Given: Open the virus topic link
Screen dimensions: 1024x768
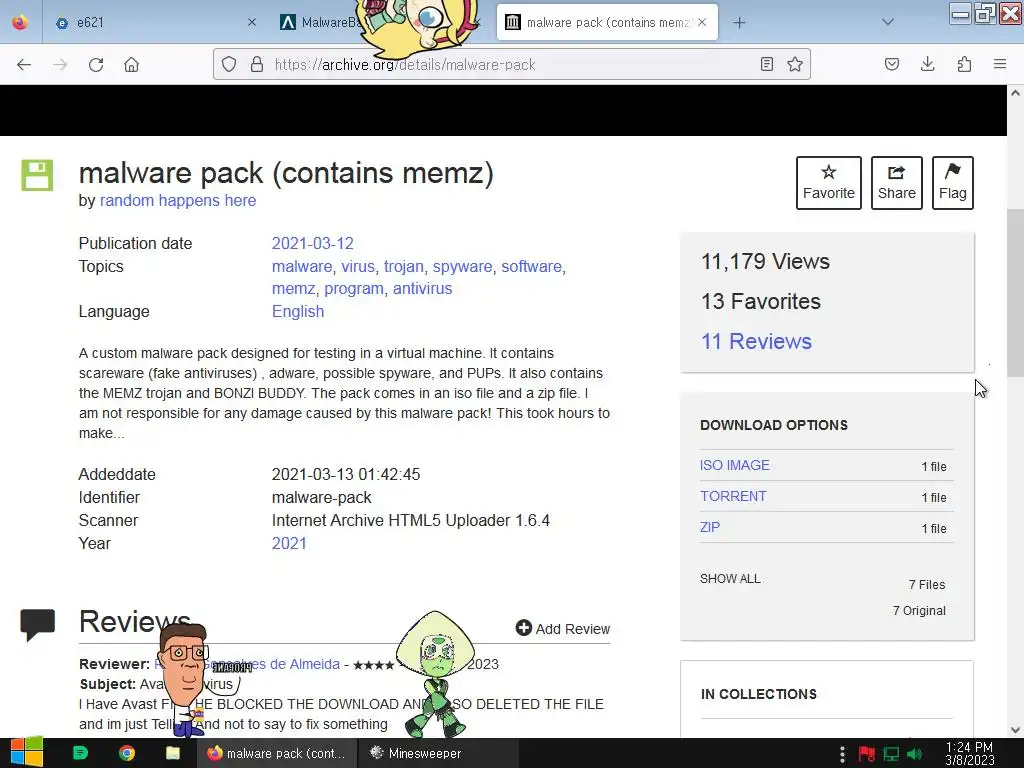Looking at the screenshot, I should pyautogui.click(x=358, y=266).
